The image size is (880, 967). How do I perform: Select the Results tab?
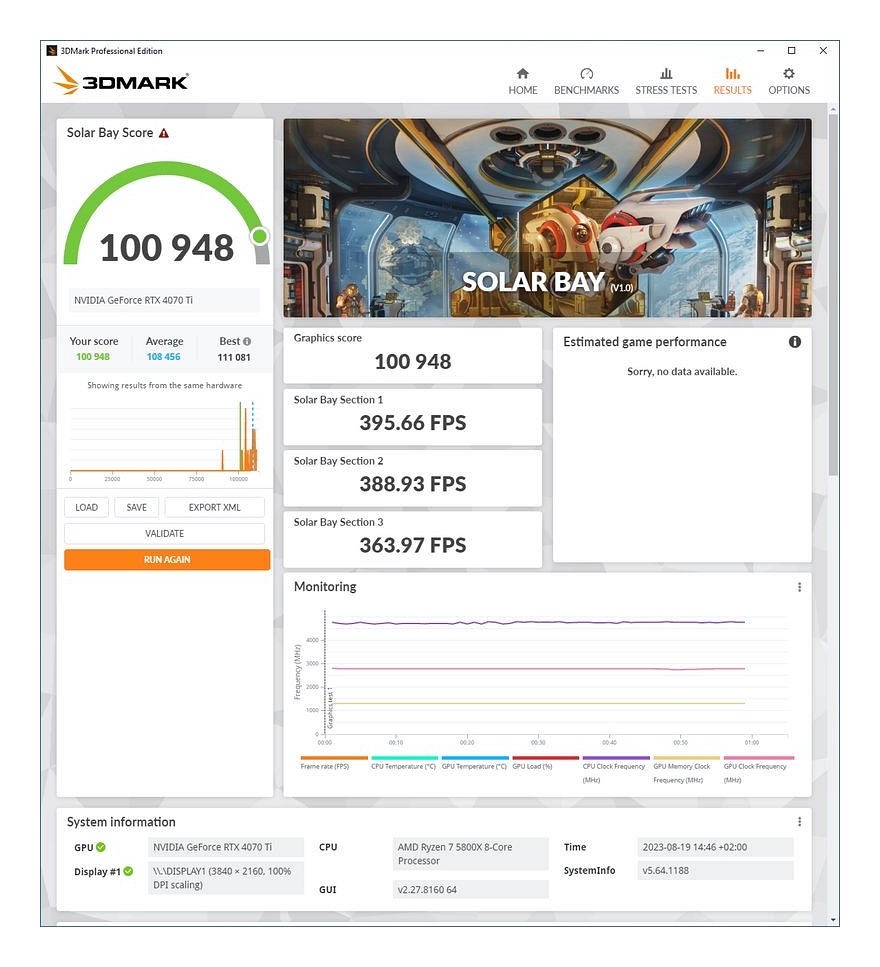click(732, 82)
